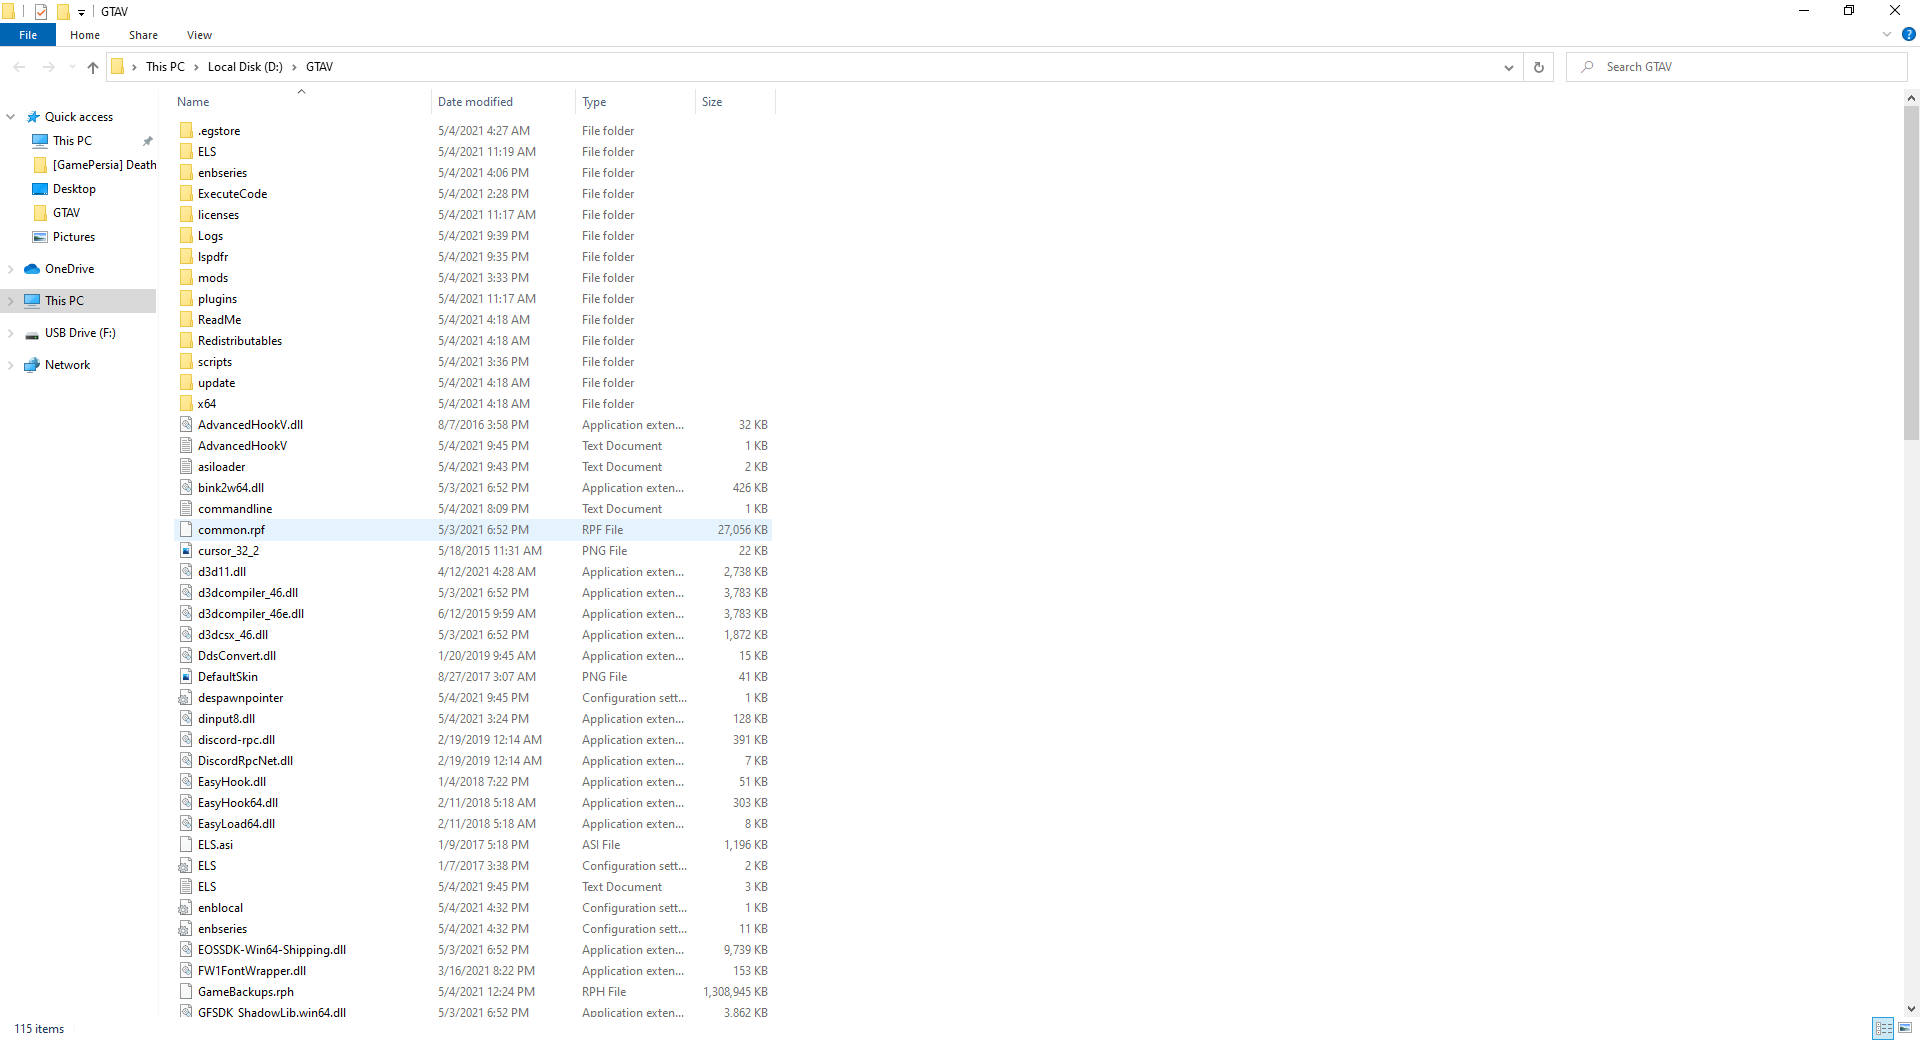Screen dimensions: 1920x1040
Task: Expand the ribbon with the chevron
Action: click(1887, 34)
